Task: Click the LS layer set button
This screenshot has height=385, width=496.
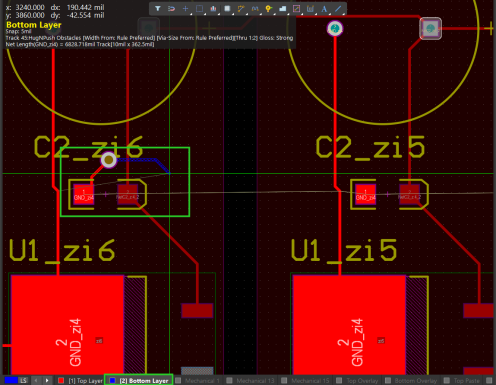Action: click(x=23, y=380)
